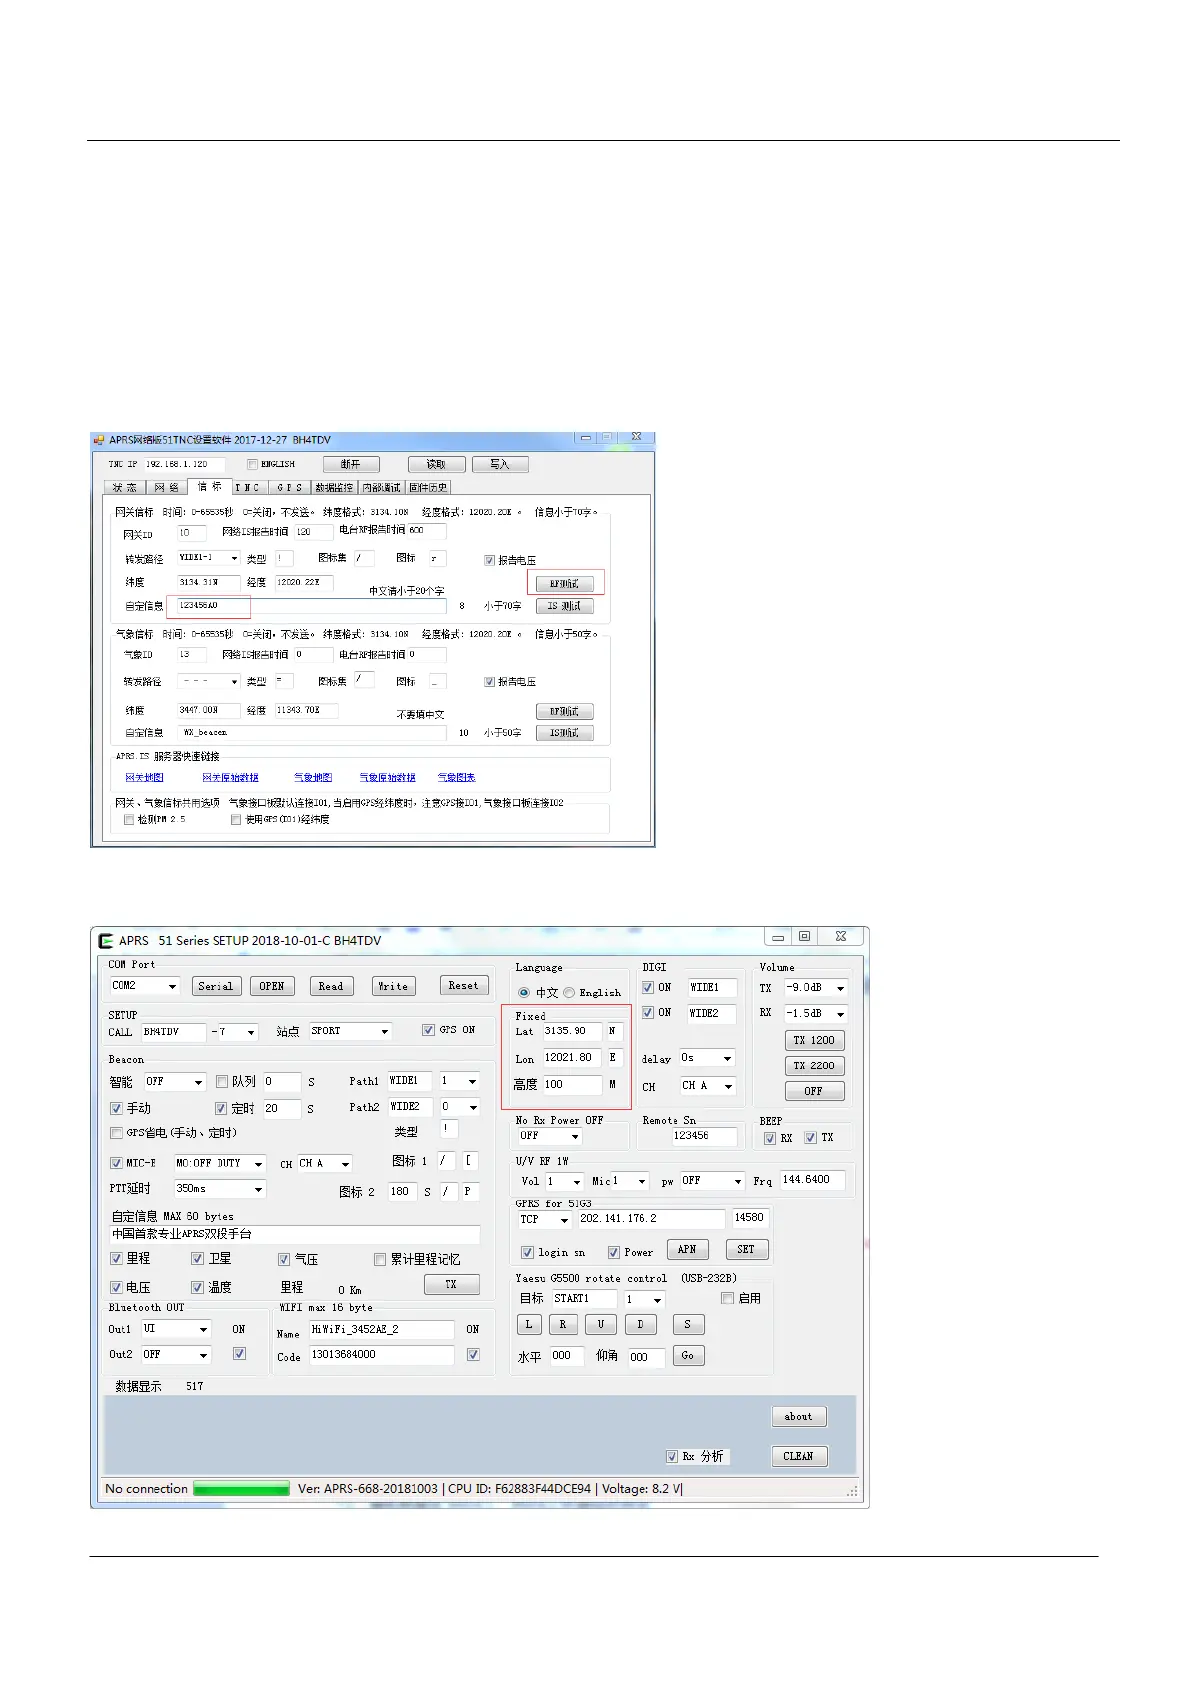Screen dimensions: 1190x1684
Task: Click the green connection progress bar
Action: click(x=241, y=1489)
